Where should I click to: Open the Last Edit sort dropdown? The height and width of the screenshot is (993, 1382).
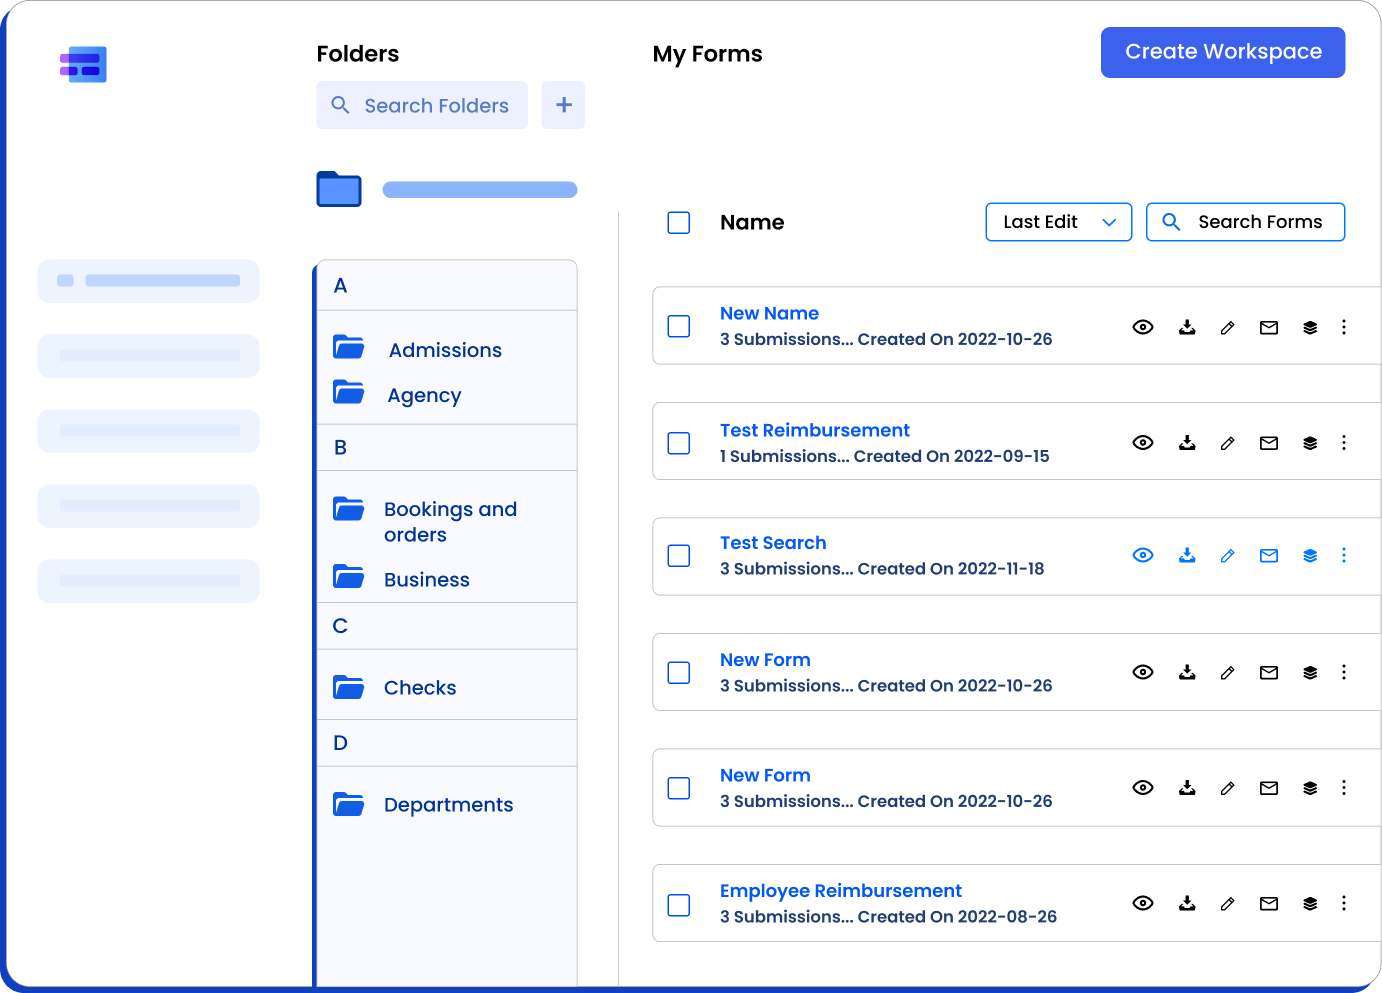click(1059, 222)
